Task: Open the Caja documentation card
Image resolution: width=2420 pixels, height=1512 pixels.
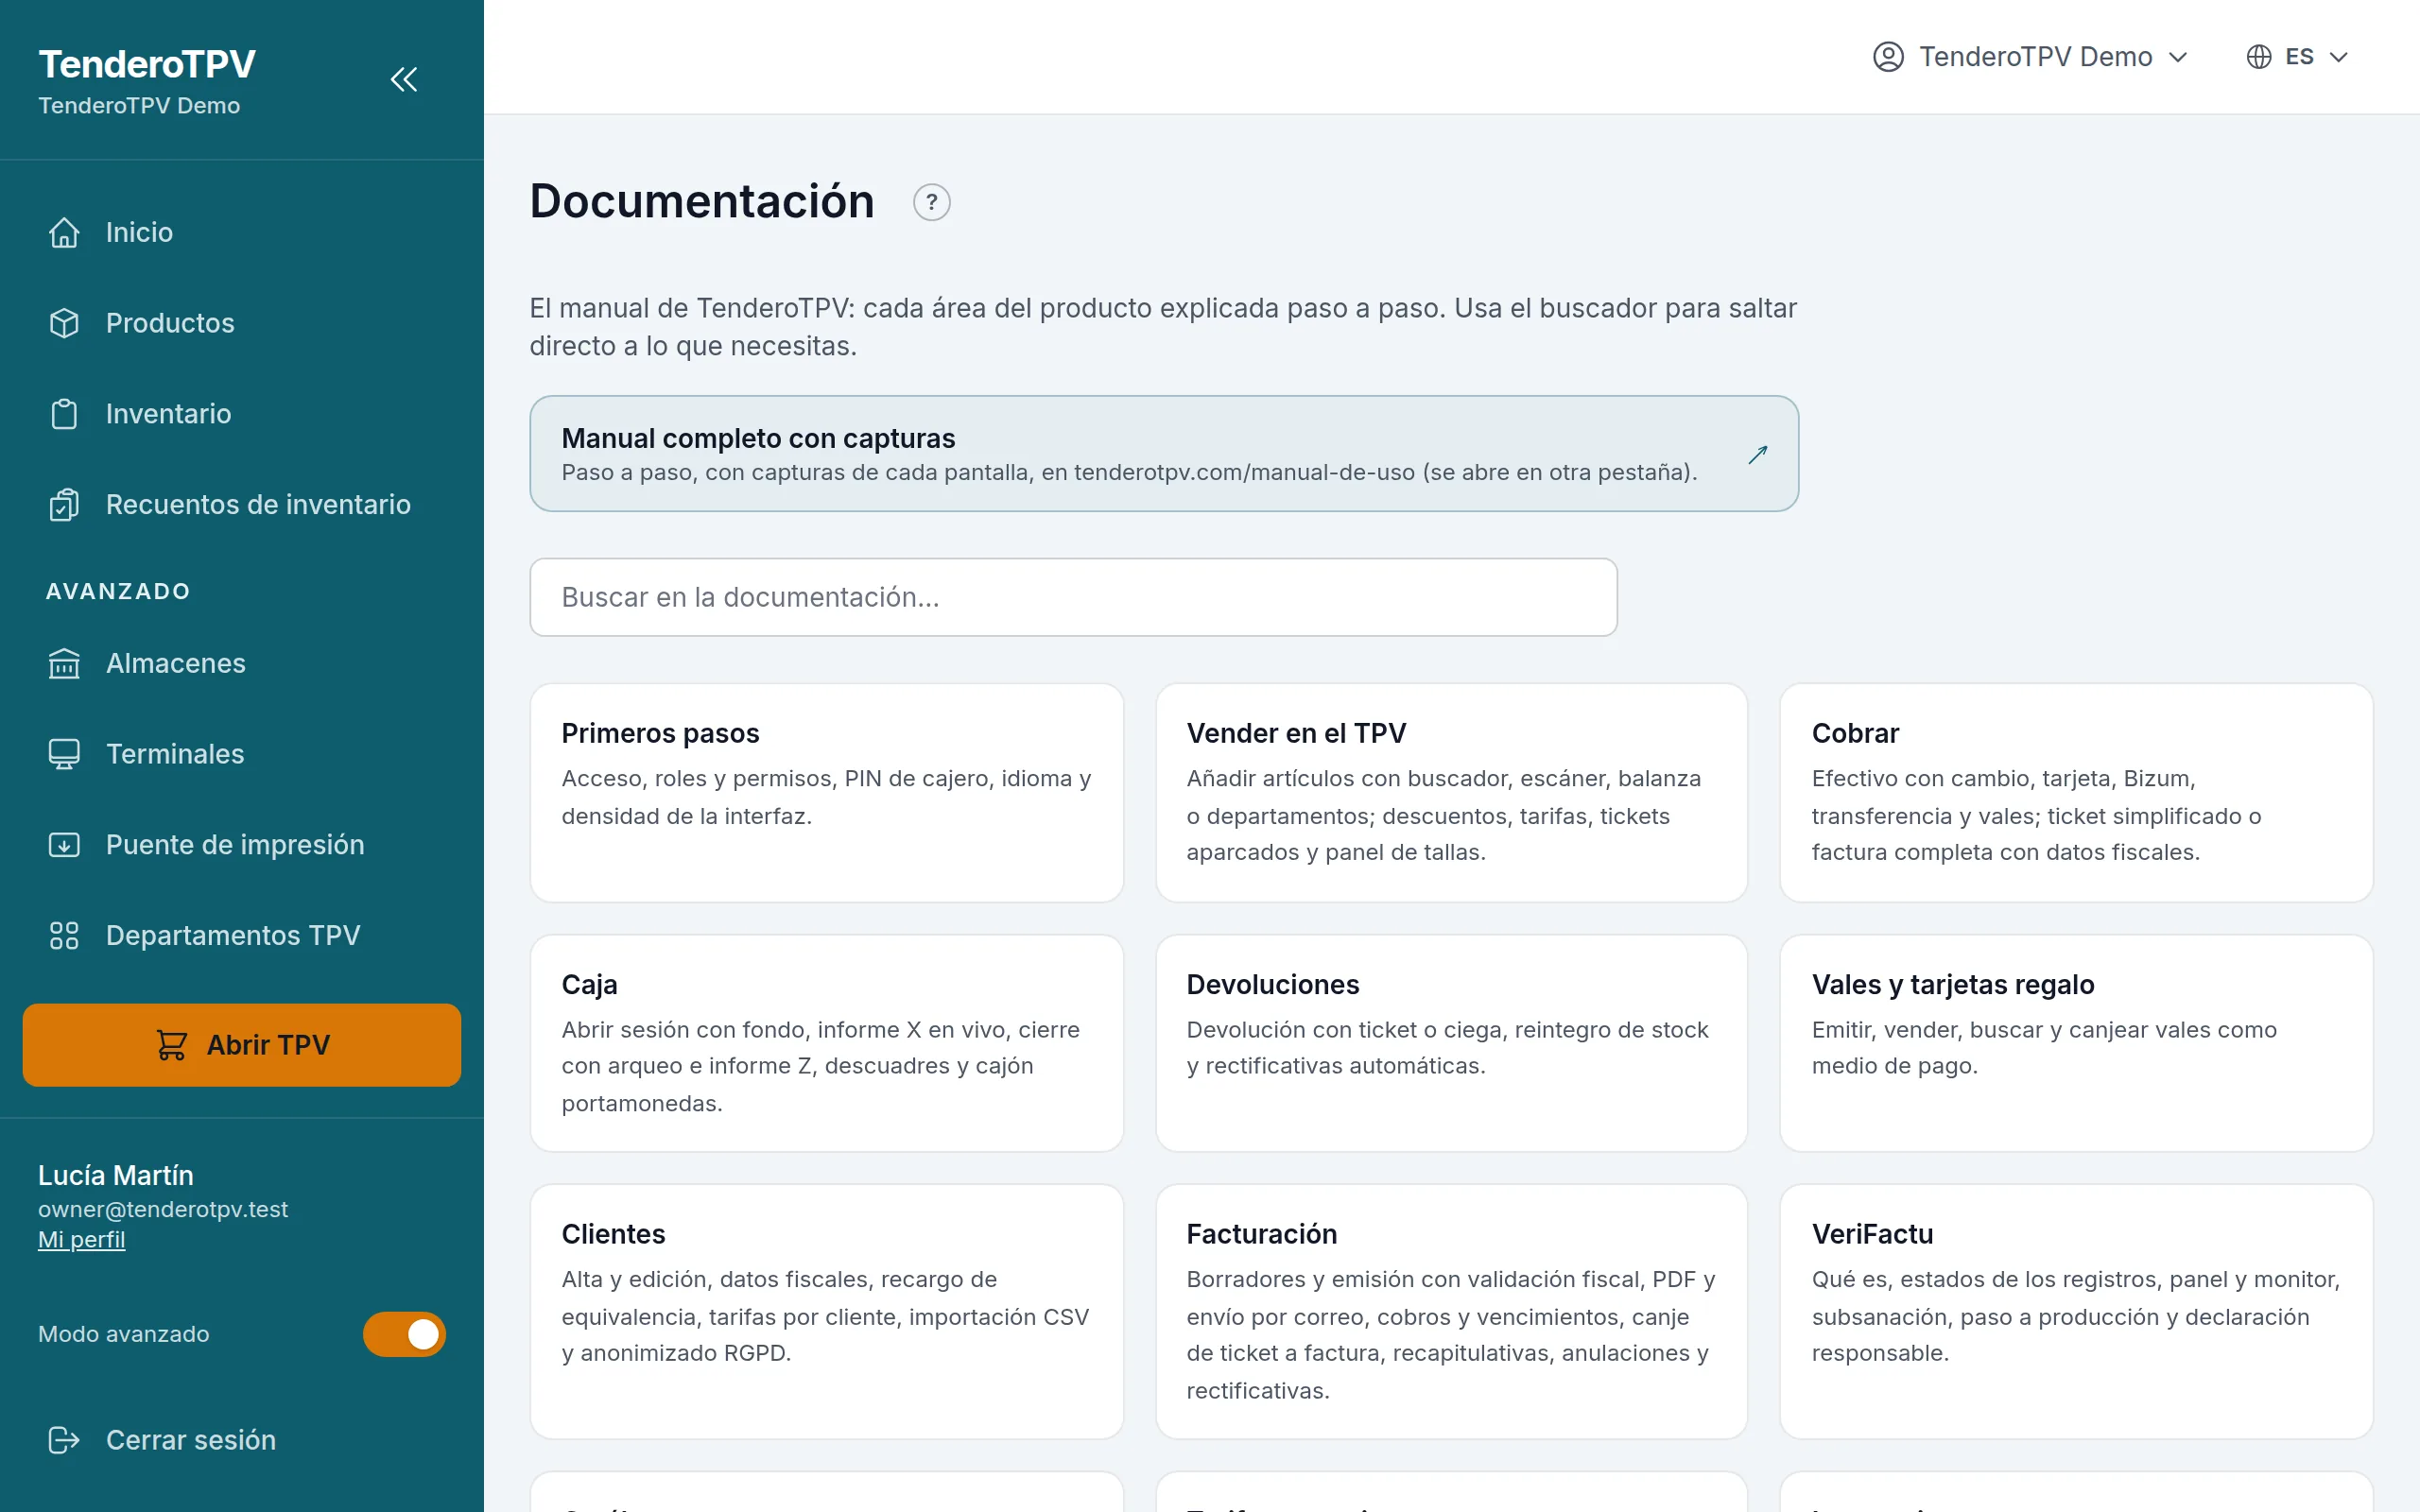Action: click(826, 1043)
